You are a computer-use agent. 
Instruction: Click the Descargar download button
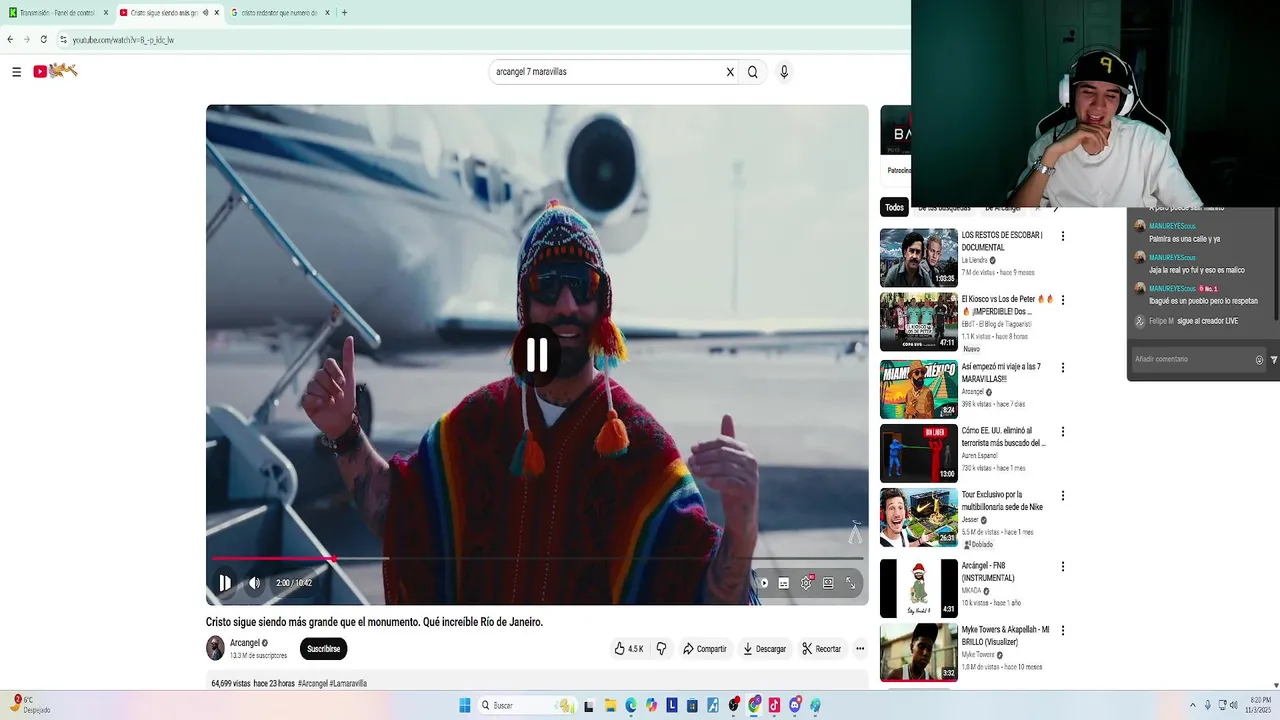765,649
